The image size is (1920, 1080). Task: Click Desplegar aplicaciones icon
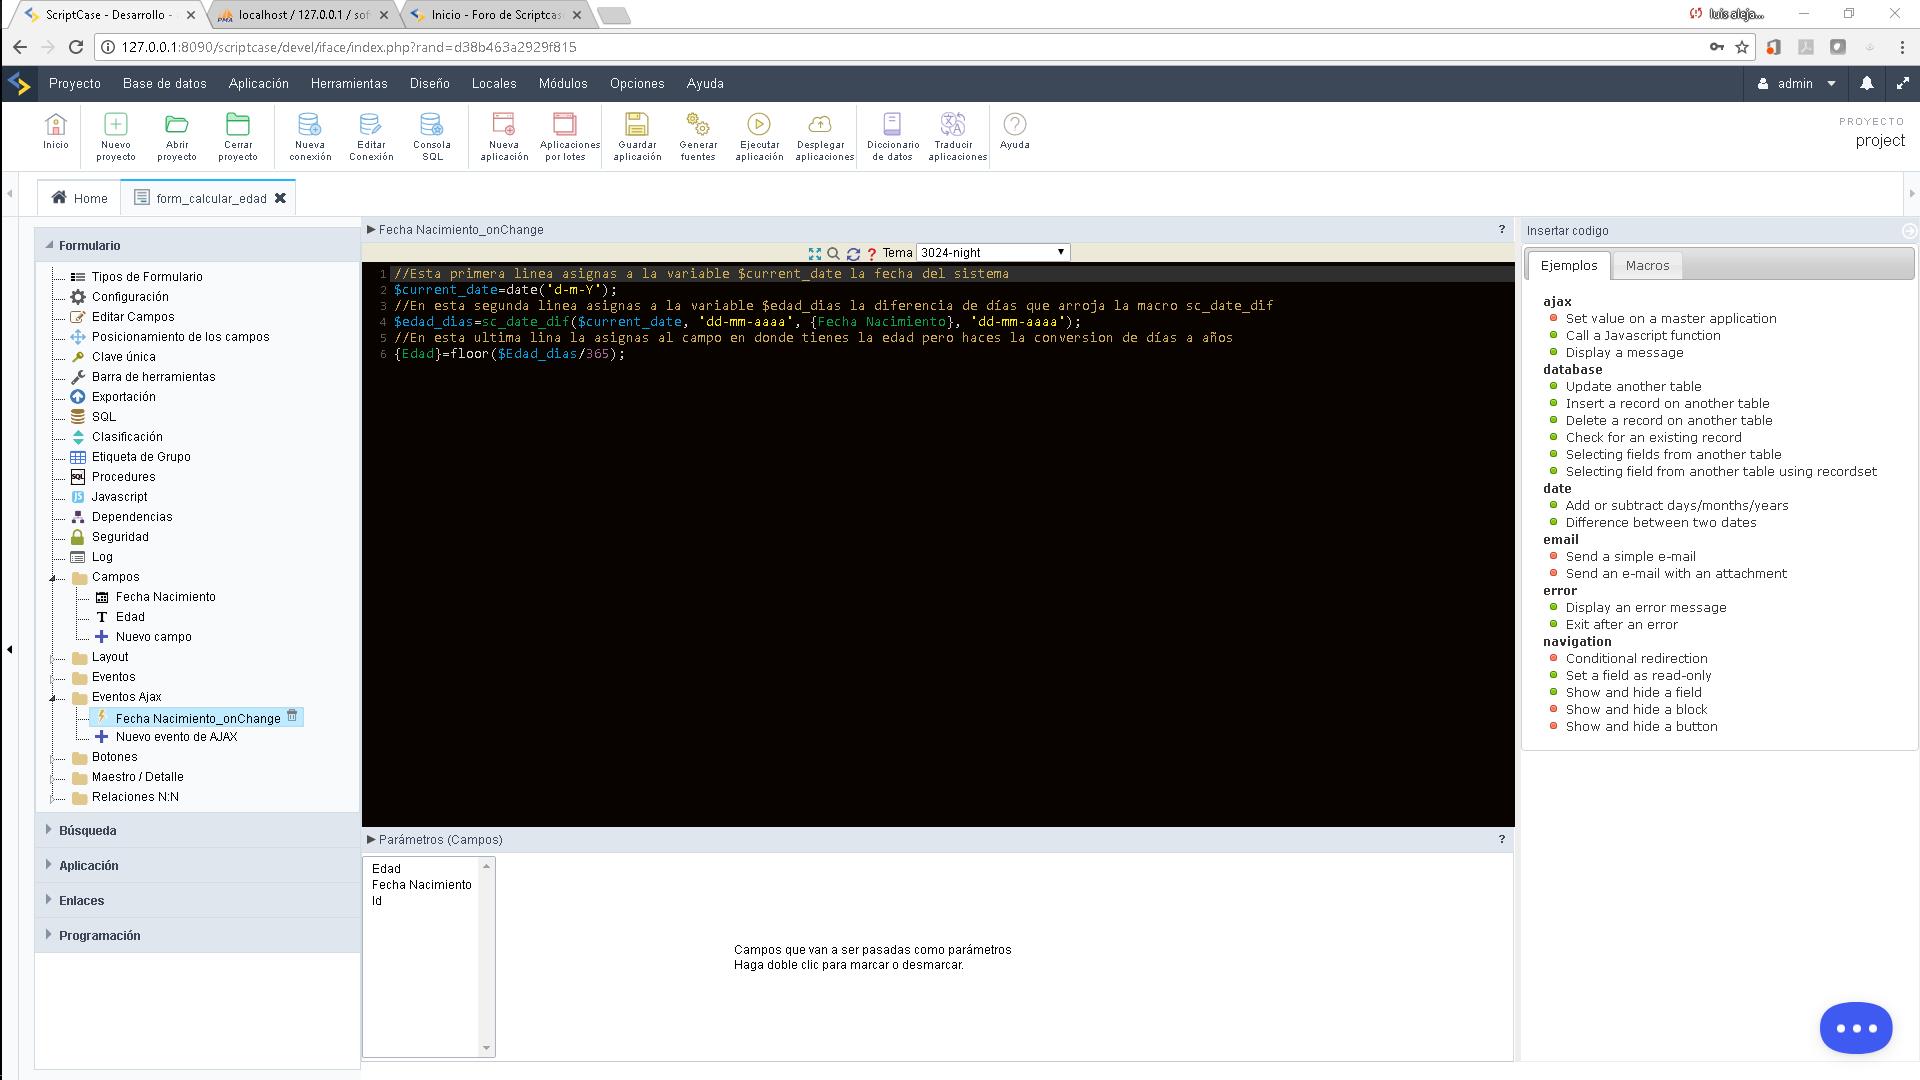pyautogui.click(x=824, y=136)
